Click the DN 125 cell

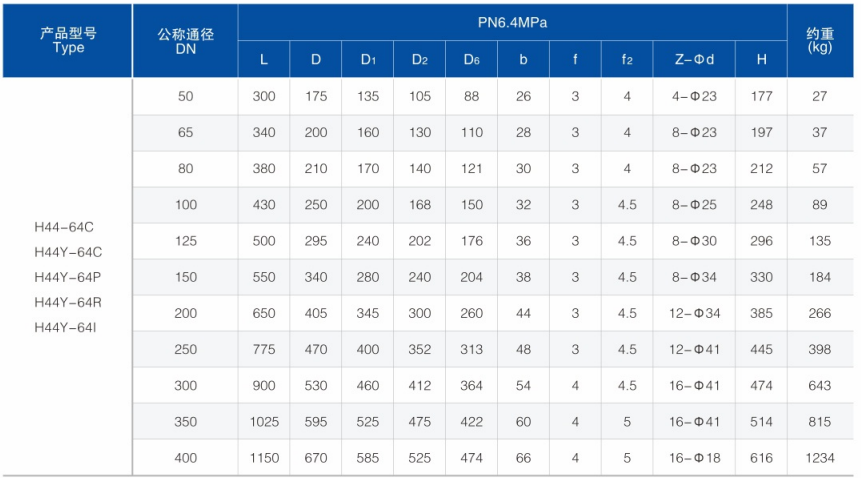(x=186, y=241)
